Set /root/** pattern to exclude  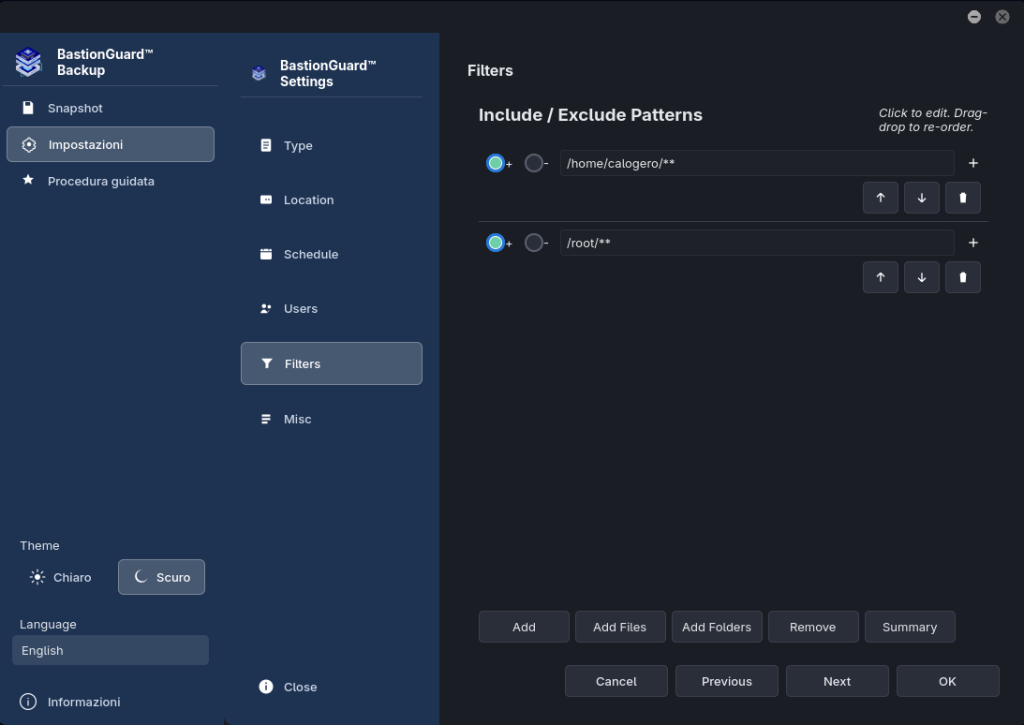point(534,243)
